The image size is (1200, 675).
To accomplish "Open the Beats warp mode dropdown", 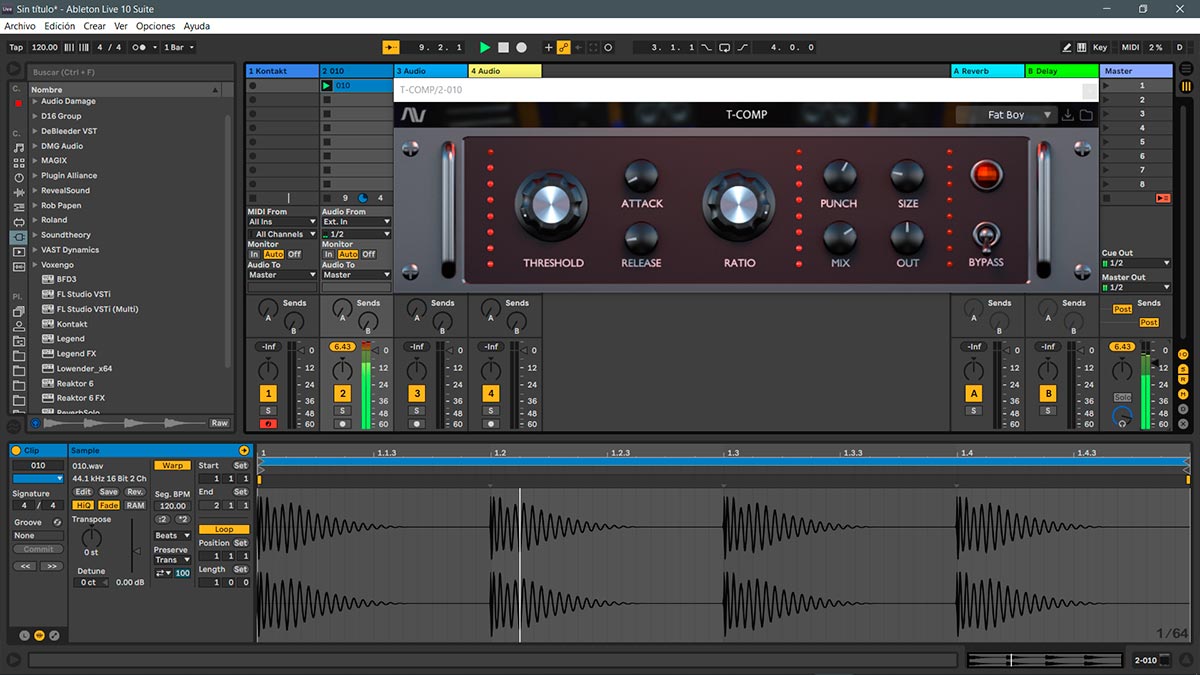I will coord(172,536).
